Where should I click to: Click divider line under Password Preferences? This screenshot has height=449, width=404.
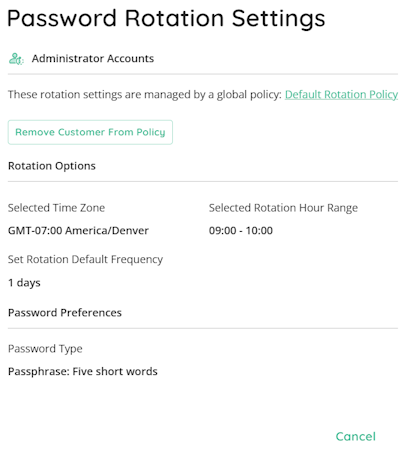click(x=203, y=328)
